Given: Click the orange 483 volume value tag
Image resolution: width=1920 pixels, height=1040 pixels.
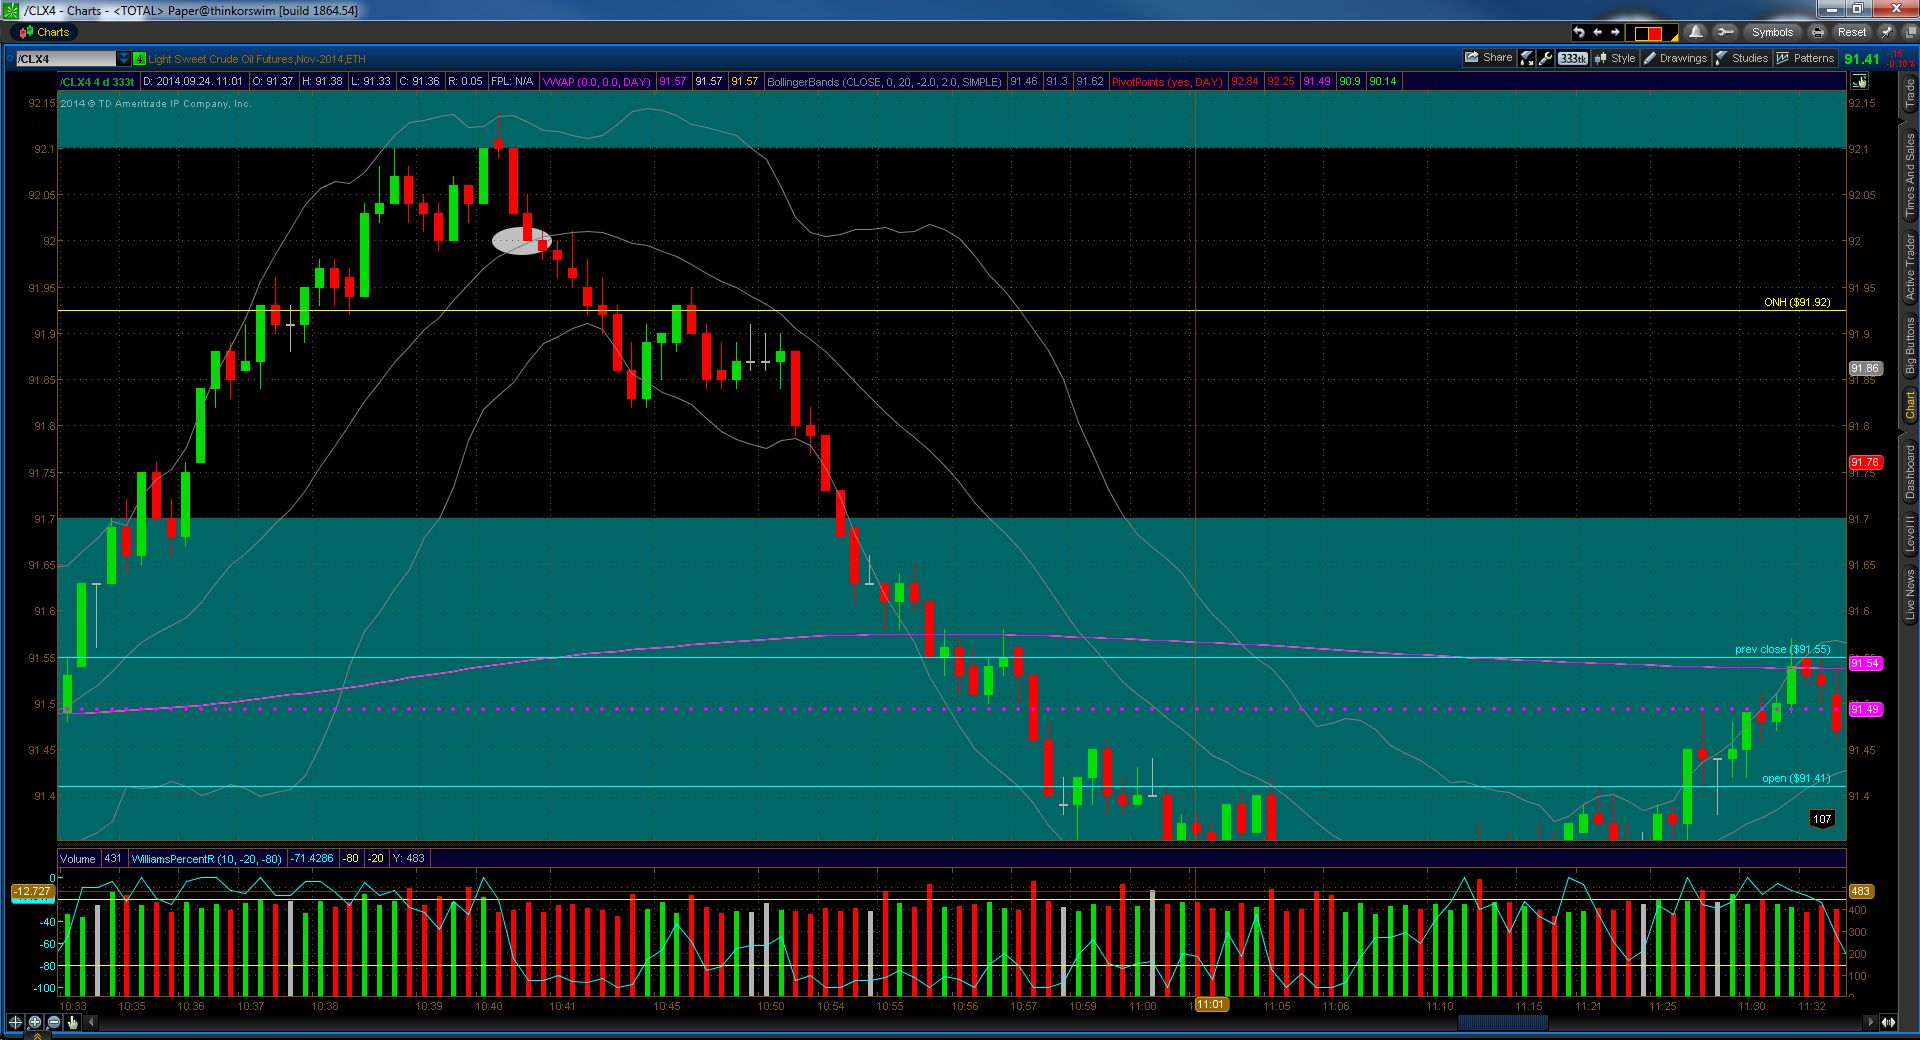Looking at the screenshot, I should 1860,891.
